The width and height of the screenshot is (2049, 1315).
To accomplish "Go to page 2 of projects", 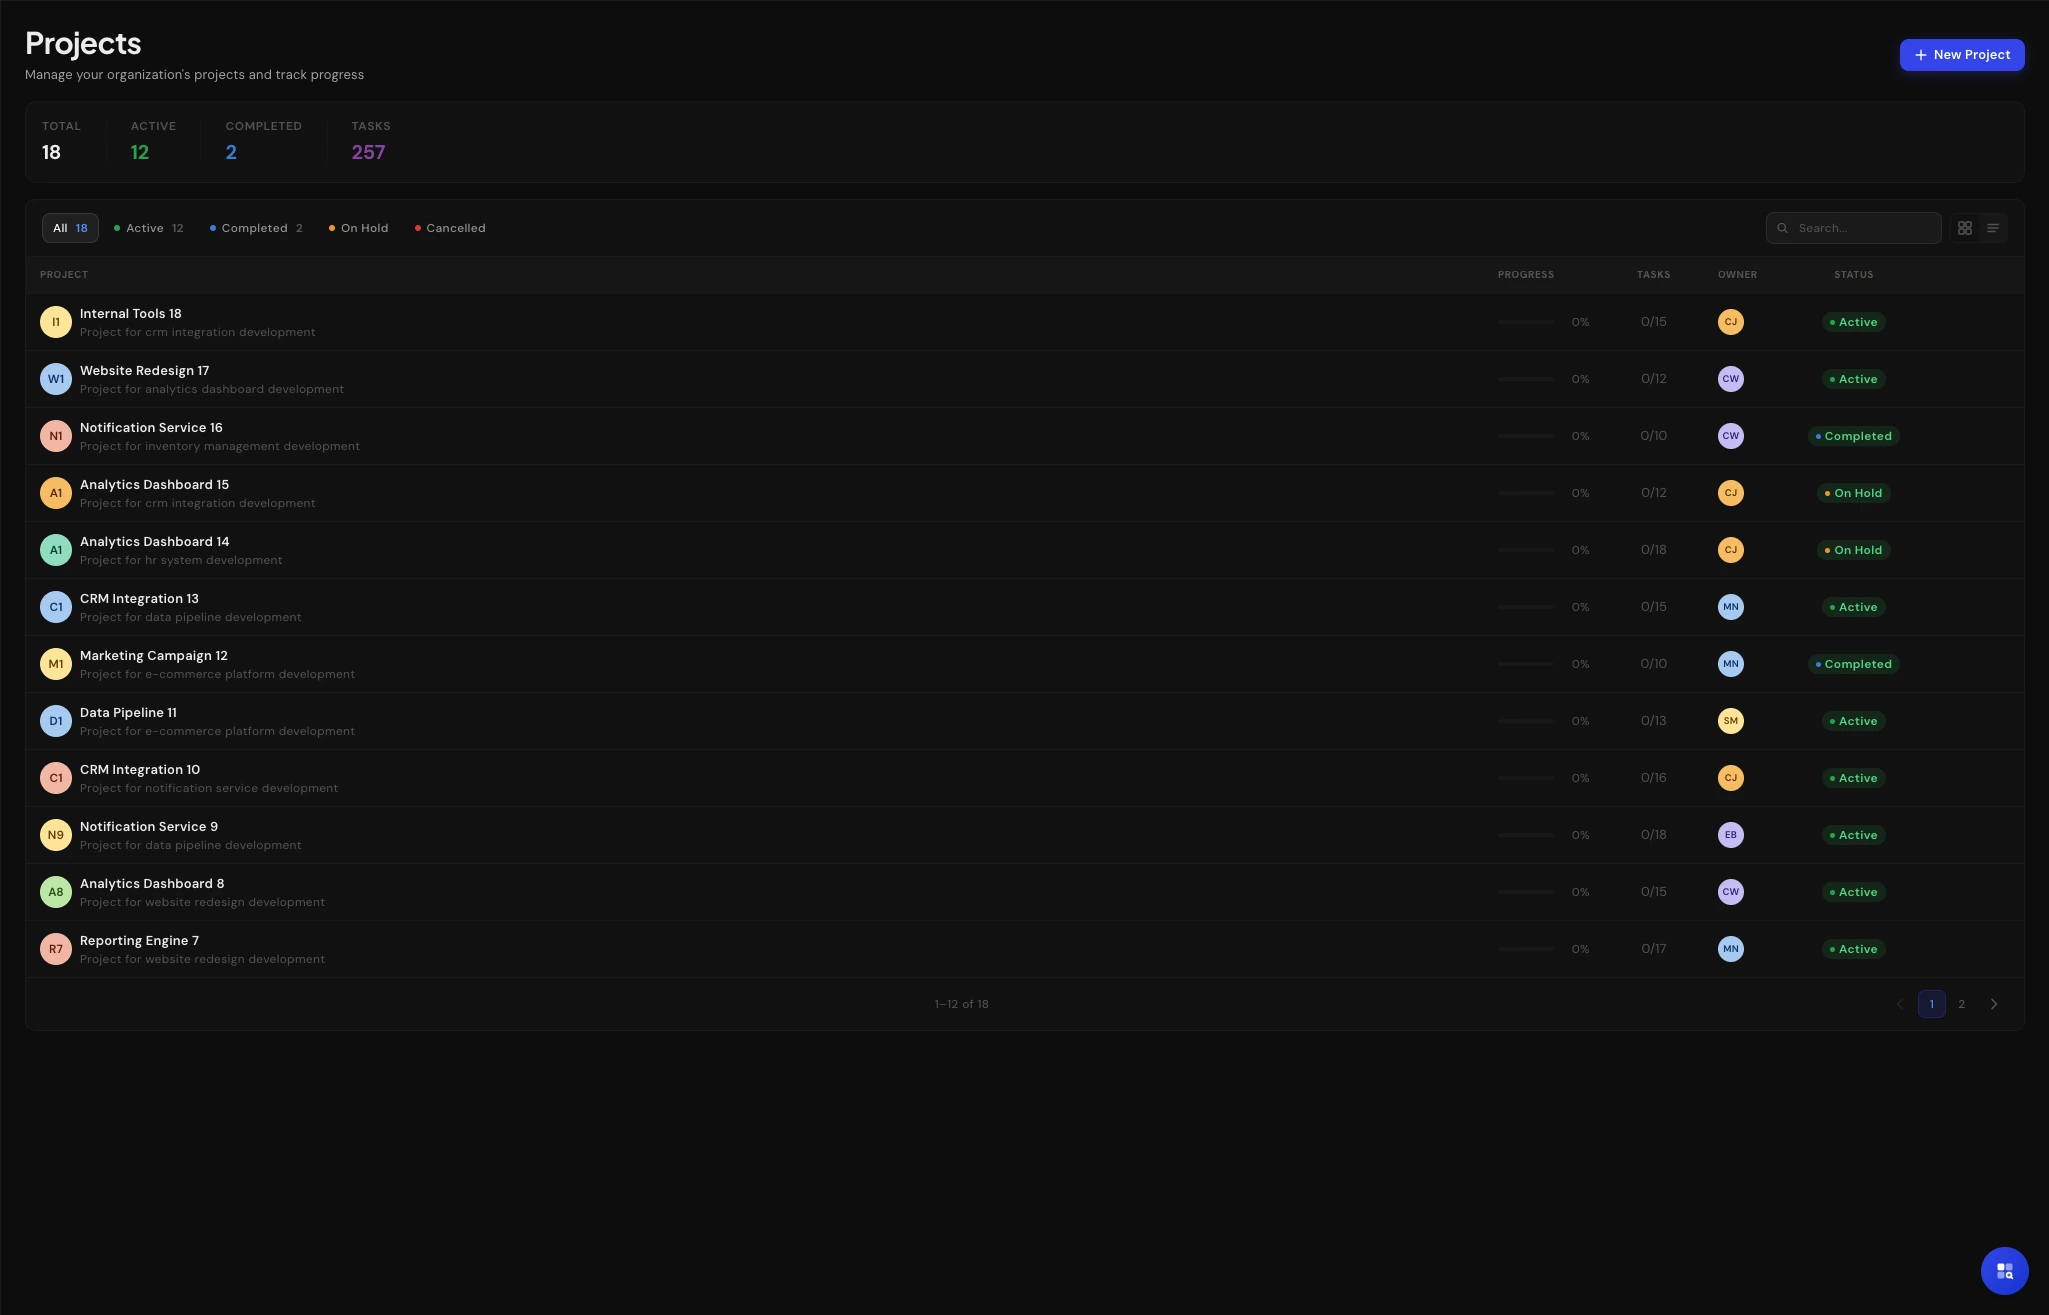I will pos(1961,1004).
